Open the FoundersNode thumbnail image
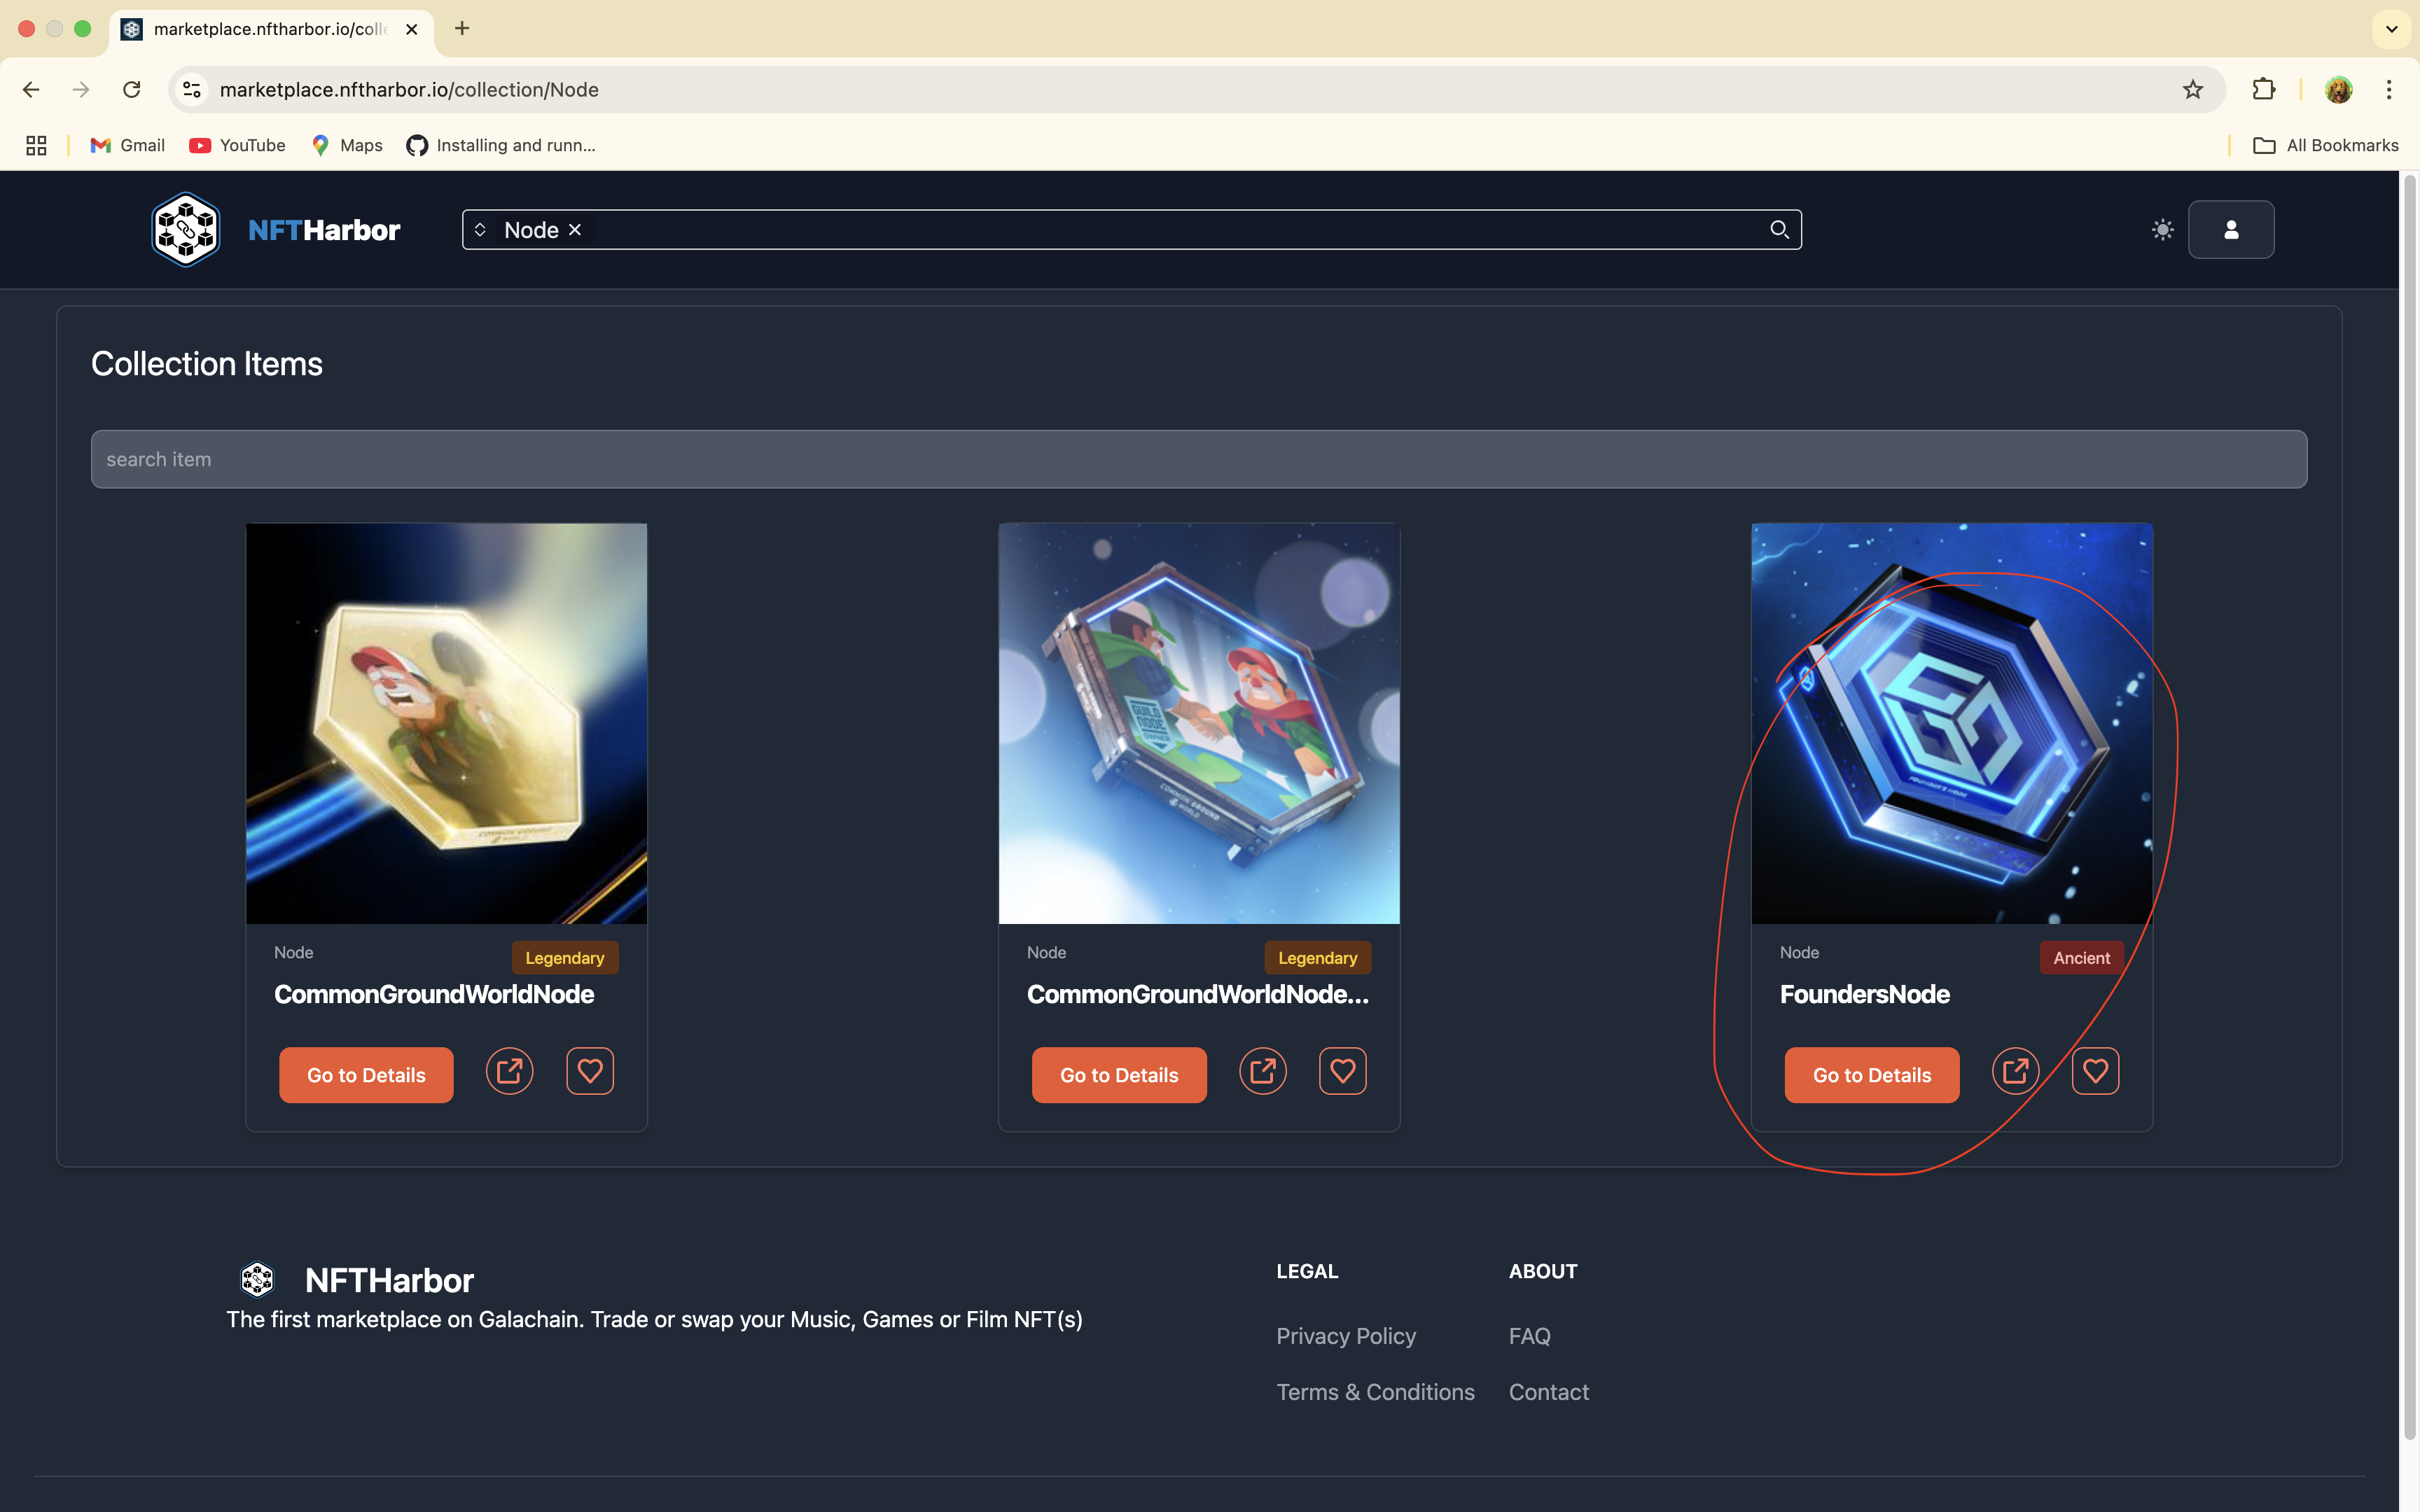 pyautogui.click(x=1952, y=723)
